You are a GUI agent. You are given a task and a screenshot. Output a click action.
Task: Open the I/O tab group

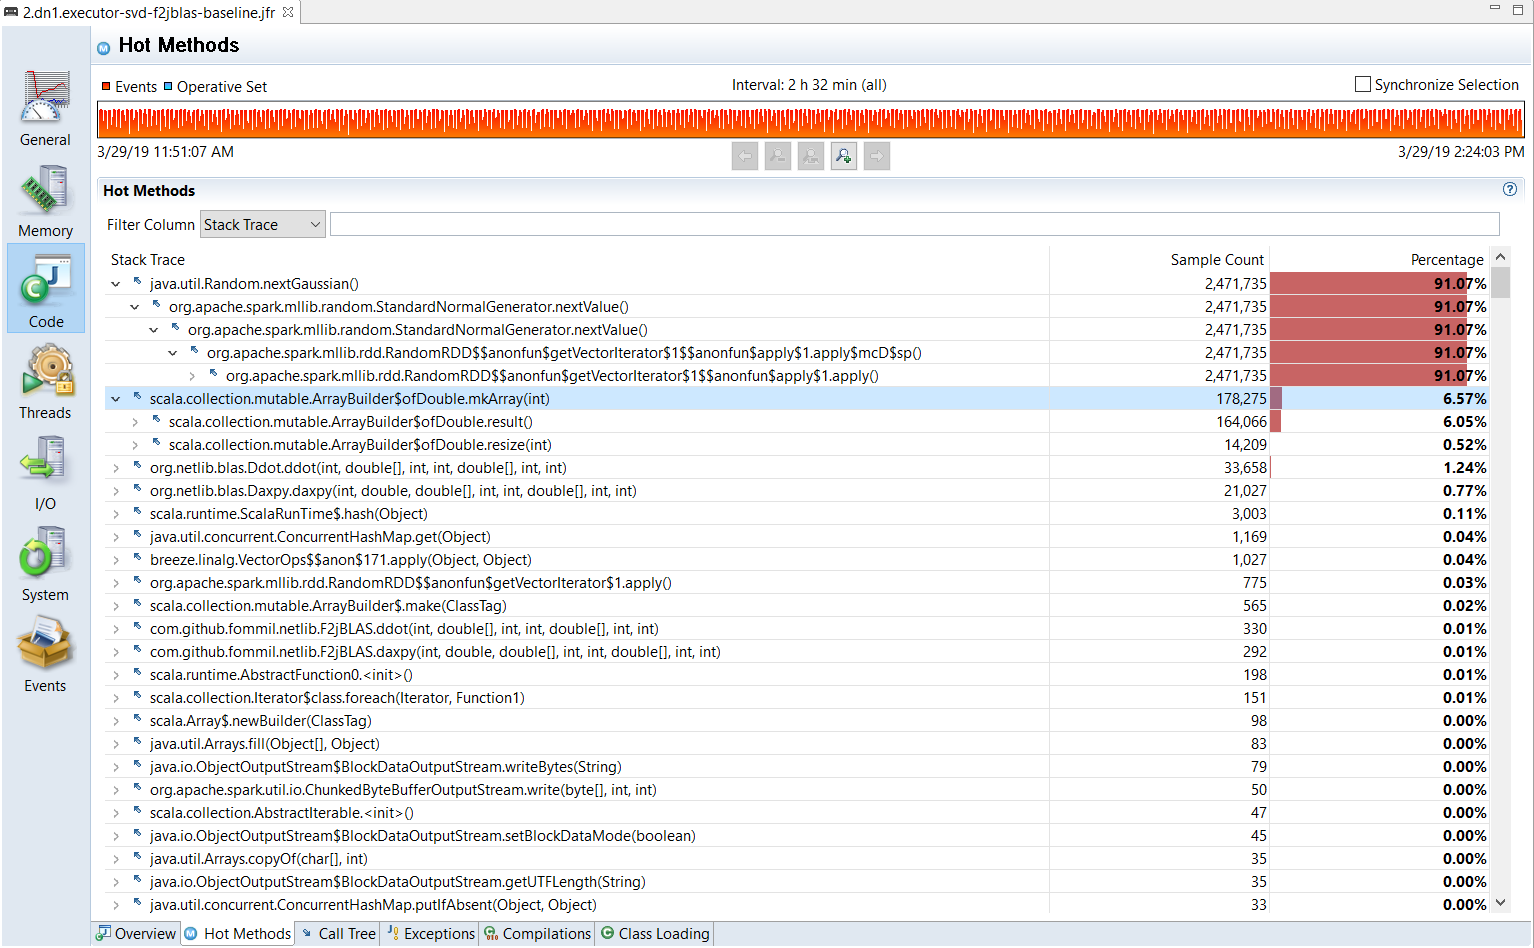[x=46, y=472]
